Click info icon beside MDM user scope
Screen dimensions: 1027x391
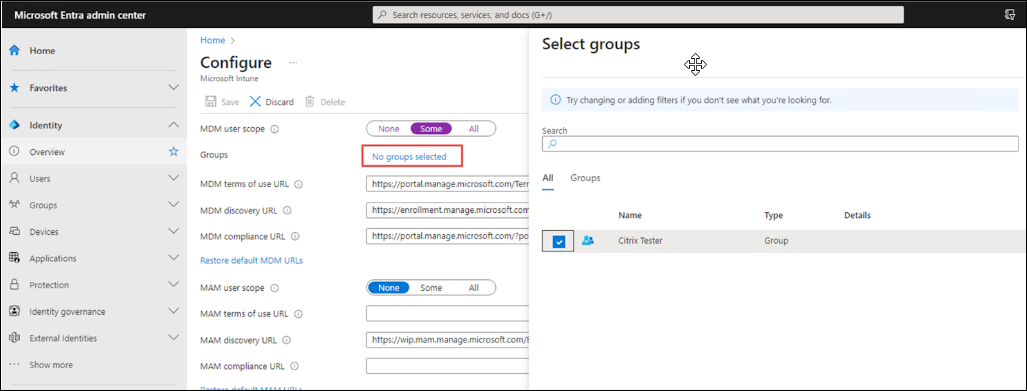click(274, 129)
